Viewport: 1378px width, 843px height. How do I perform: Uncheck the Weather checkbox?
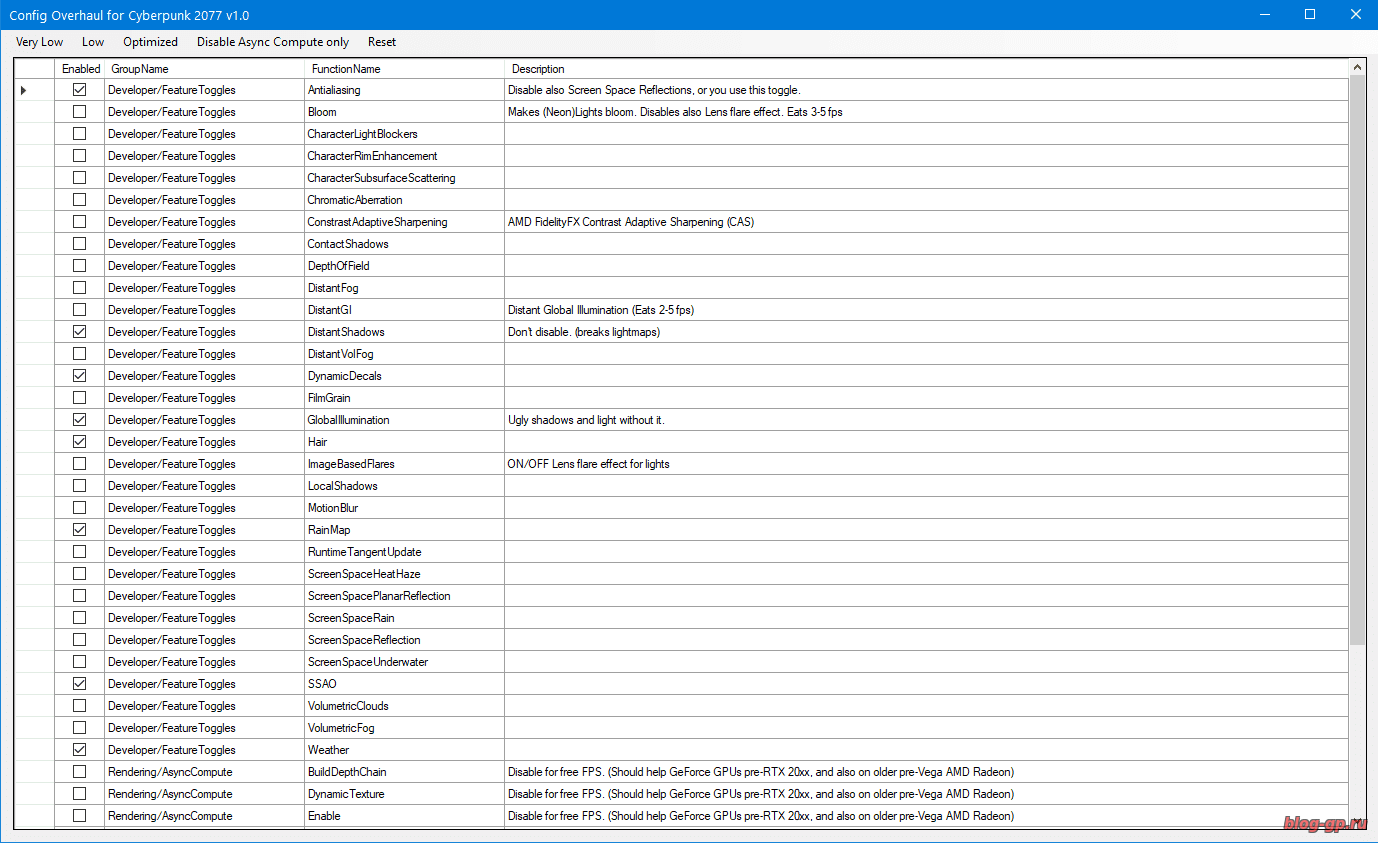point(80,750)
